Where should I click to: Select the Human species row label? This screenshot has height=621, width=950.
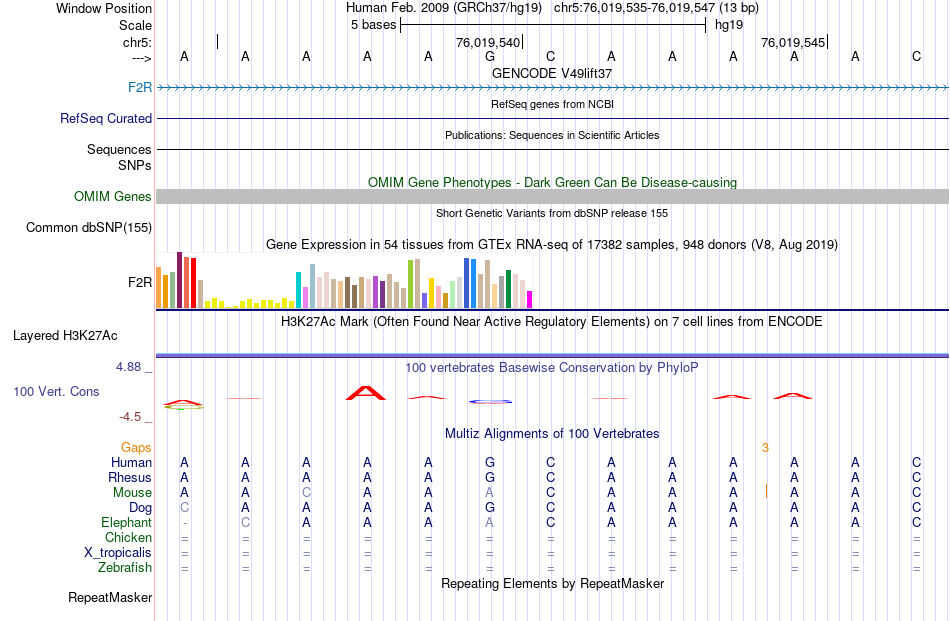(x=131, y=462)
